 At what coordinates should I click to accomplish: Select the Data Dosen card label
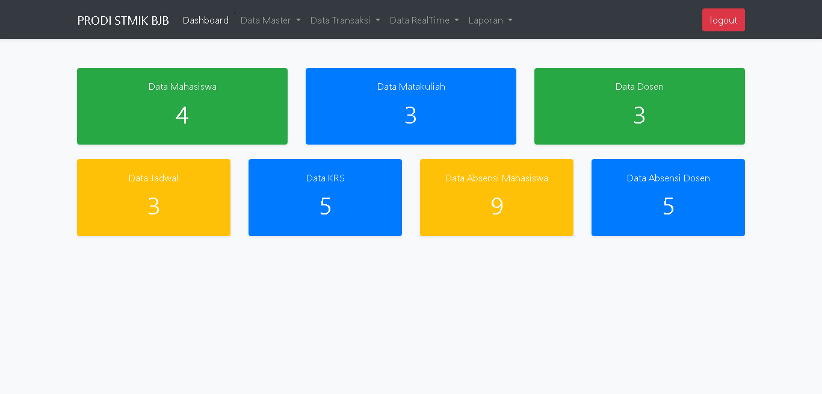[x=639, y=87]
